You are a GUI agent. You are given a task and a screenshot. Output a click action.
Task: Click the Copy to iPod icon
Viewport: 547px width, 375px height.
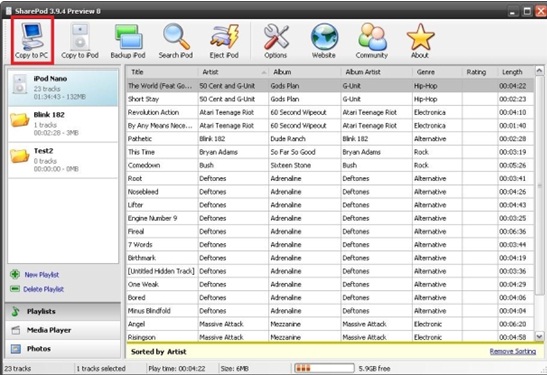[80, 41]
